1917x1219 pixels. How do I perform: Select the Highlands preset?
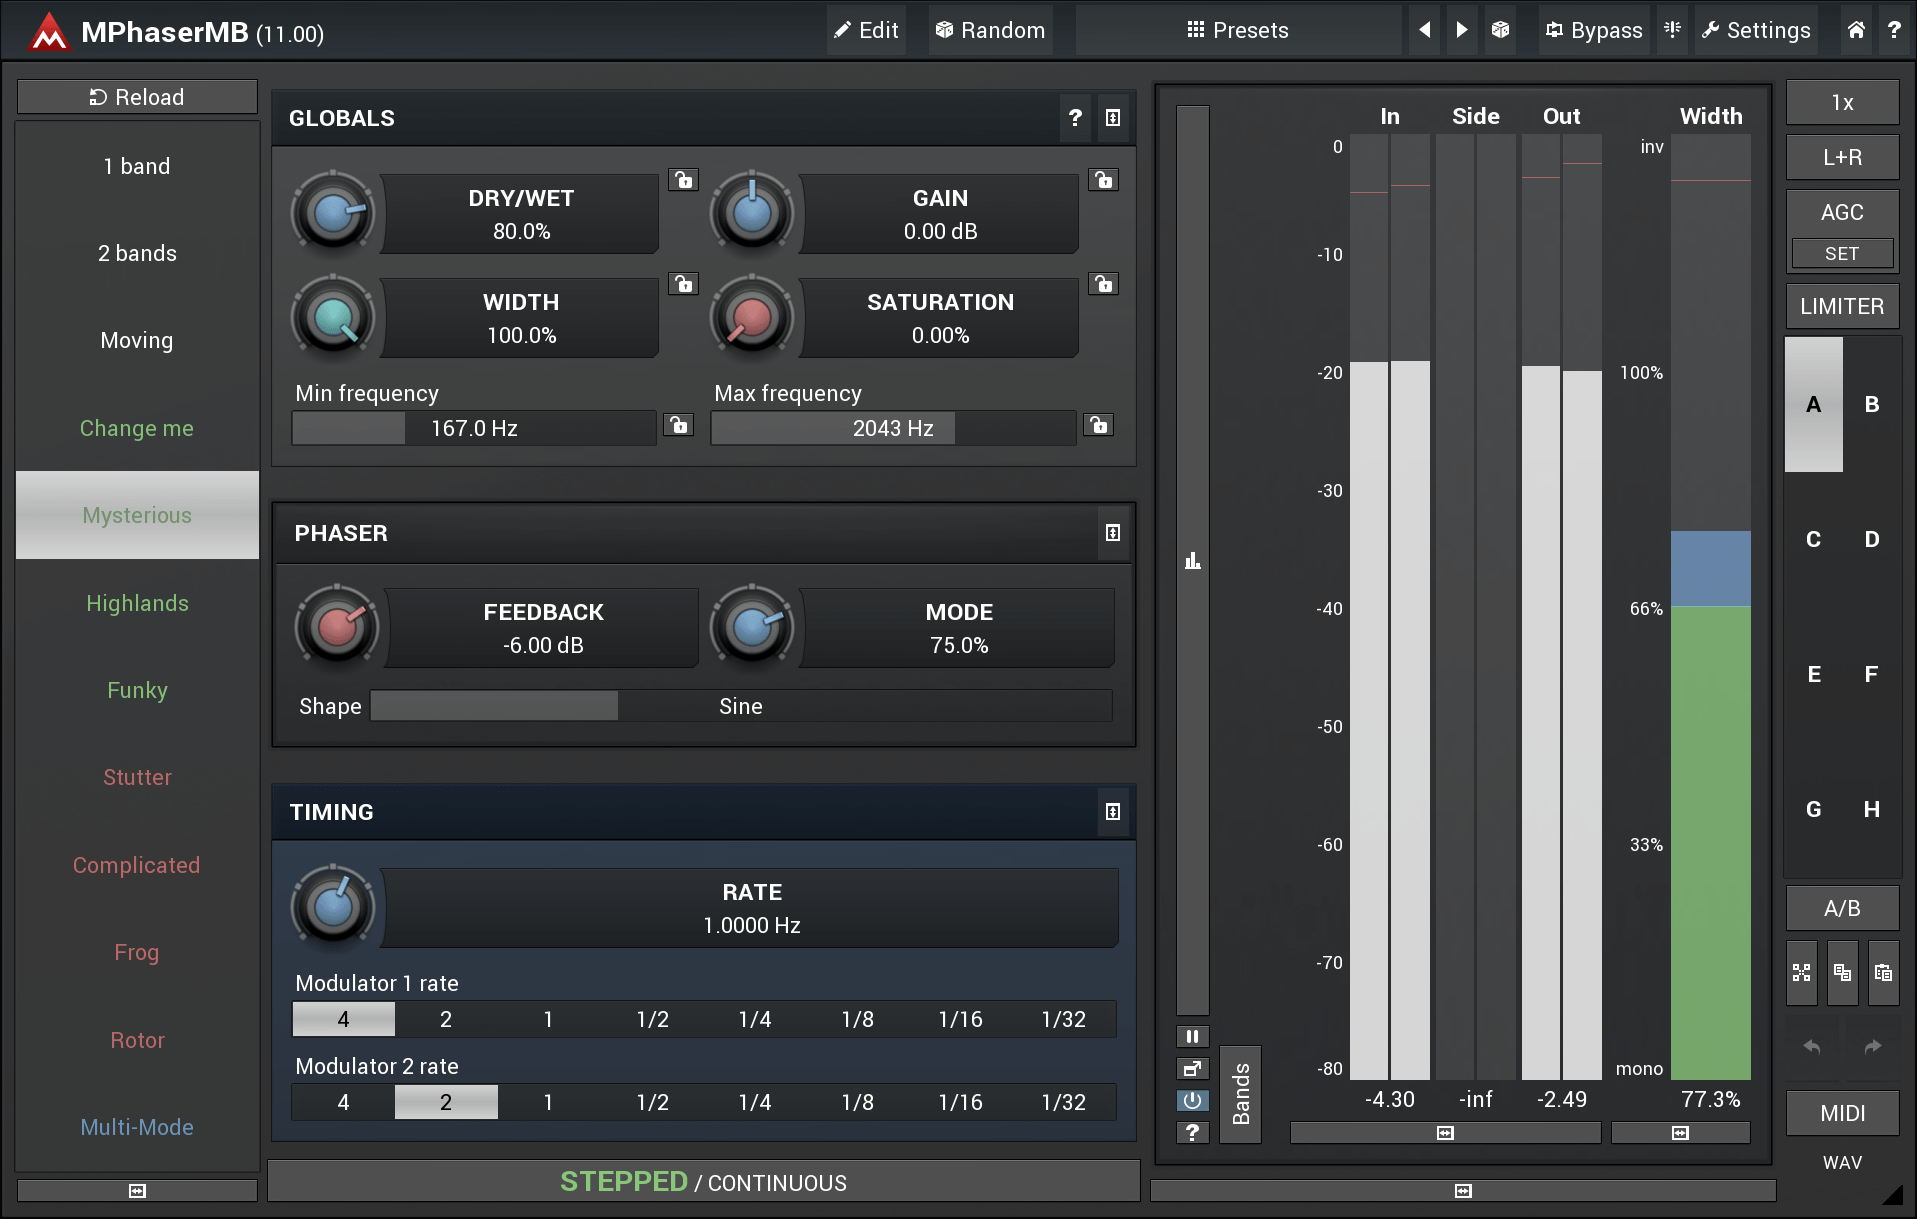tap(137, 603)
